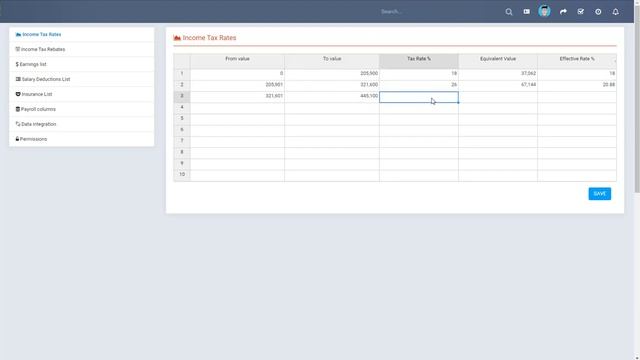The width and height of the screenshot is (640, 360).
Task: Click the Permissions lock icon
Action: (17, 139)
